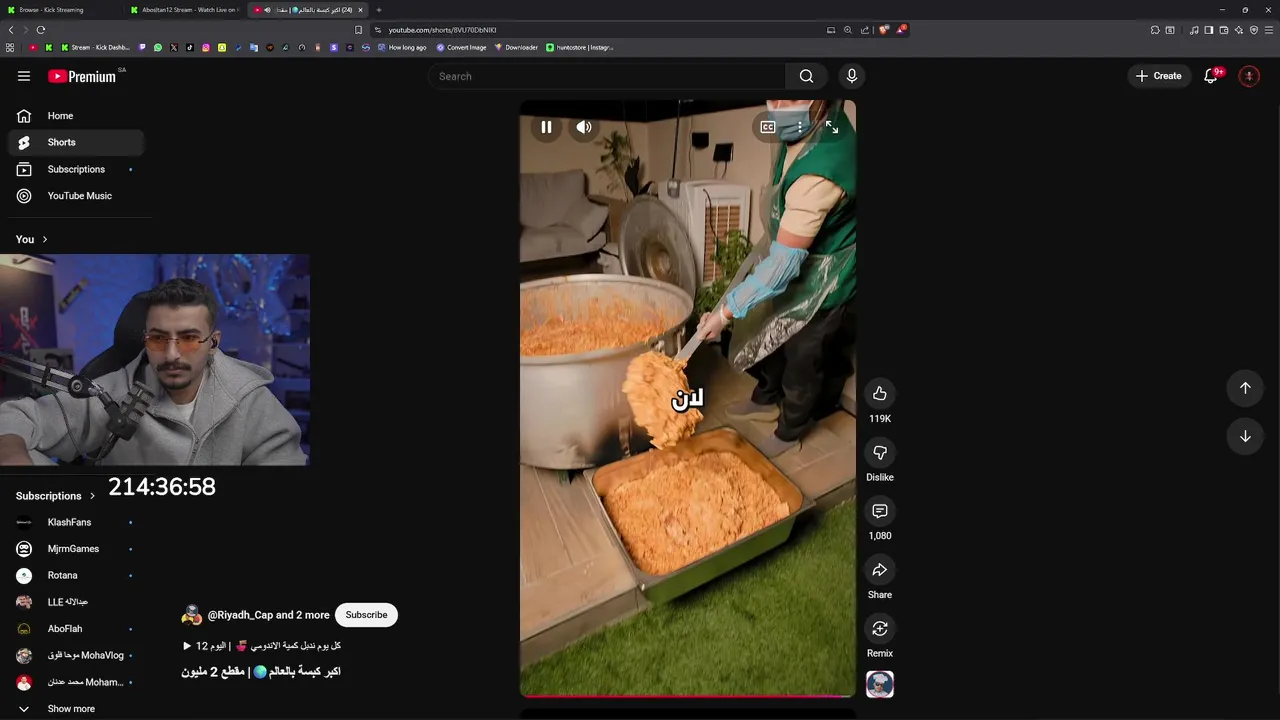The width and height of the screenshot is (1280, 720).
Task: Go back in the browser
Action: point(11,30)
